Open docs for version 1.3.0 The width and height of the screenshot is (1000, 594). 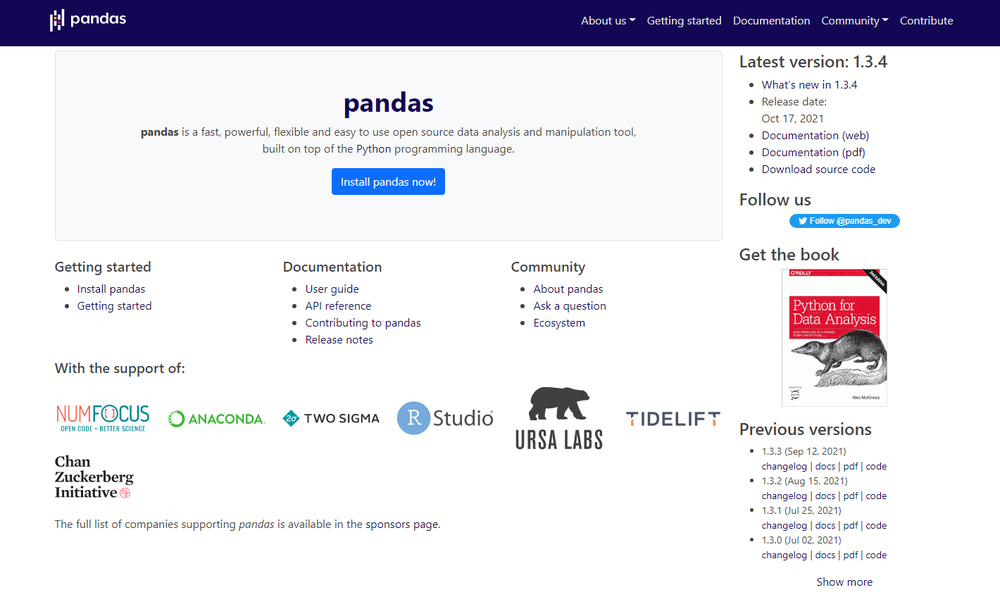point(825,555)
